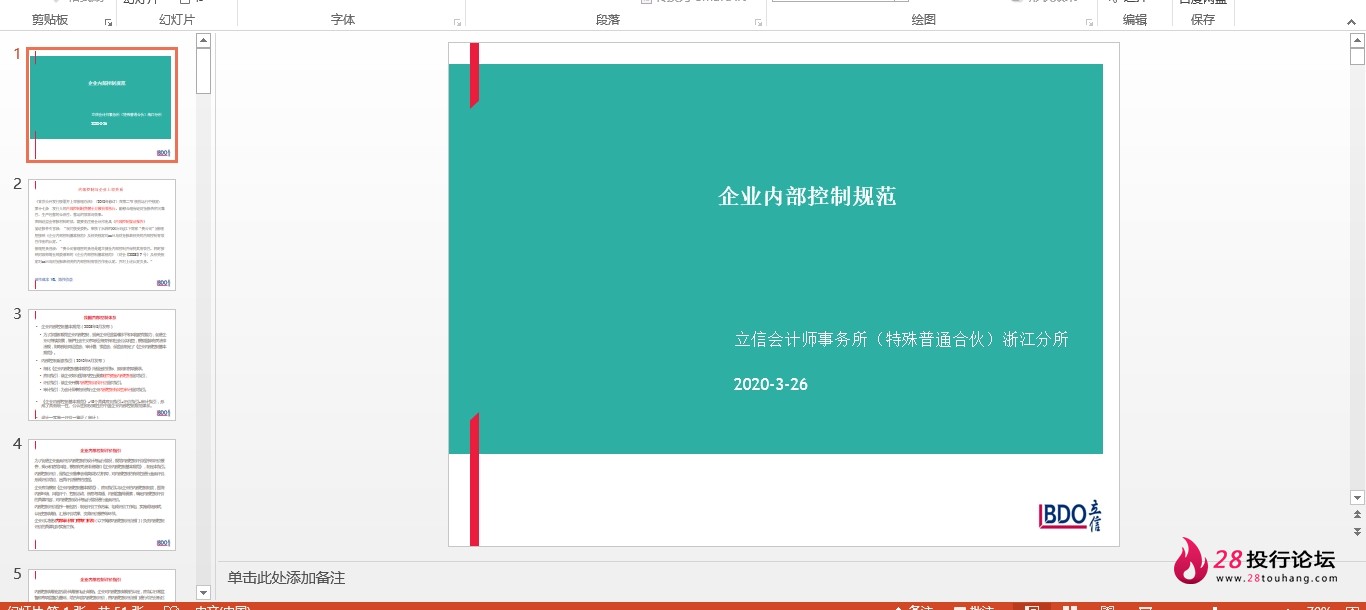Image resolution: width=1366 pixels, height=610 pixels.
Task: Switch to Normal view in status bar
Action: 1032,607
